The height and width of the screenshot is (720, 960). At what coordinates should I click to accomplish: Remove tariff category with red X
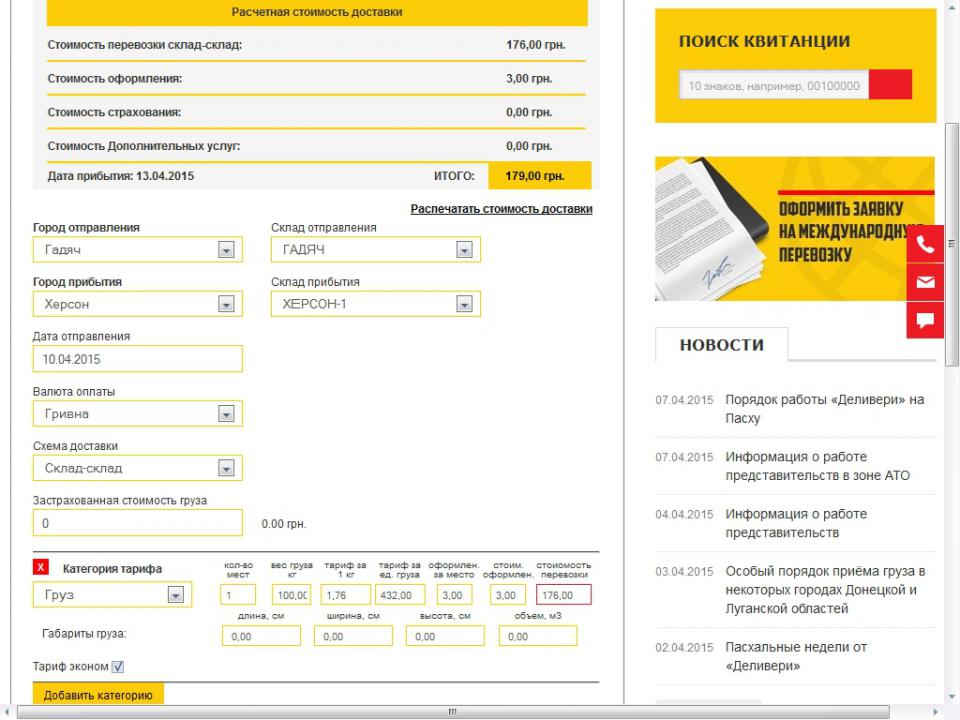coord(41,569)
